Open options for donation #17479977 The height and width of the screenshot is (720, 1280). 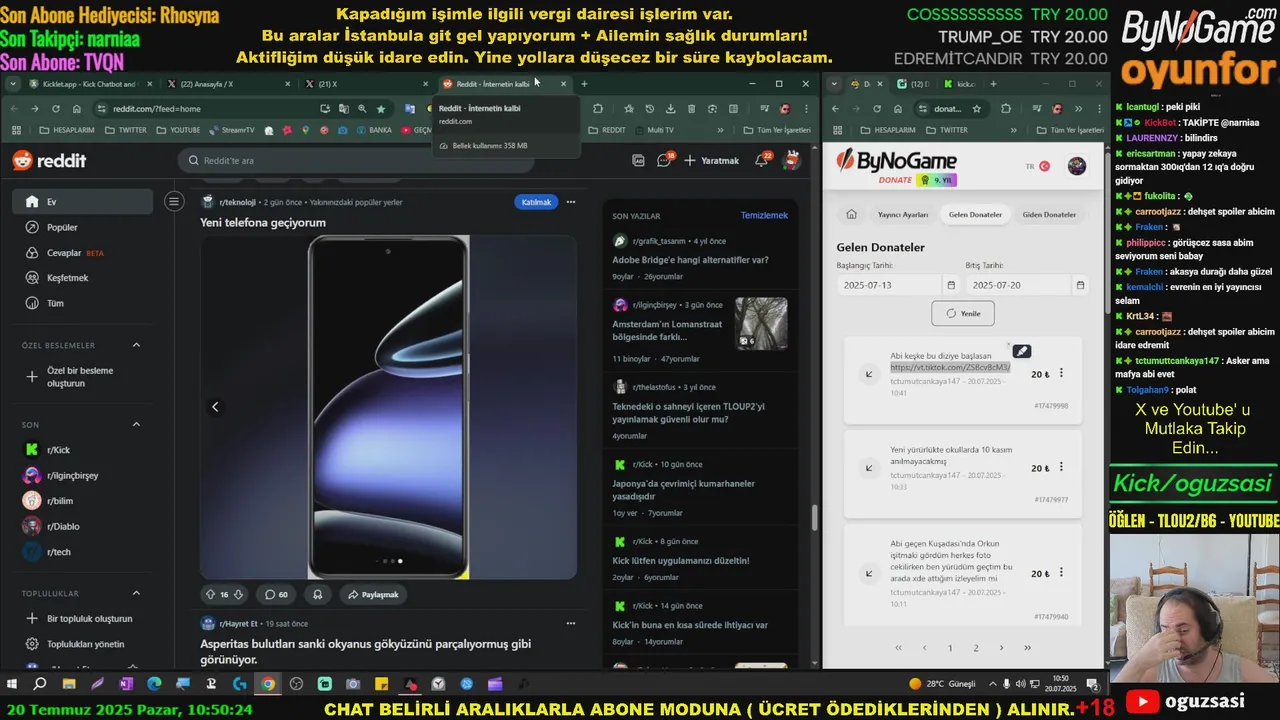1061,467
